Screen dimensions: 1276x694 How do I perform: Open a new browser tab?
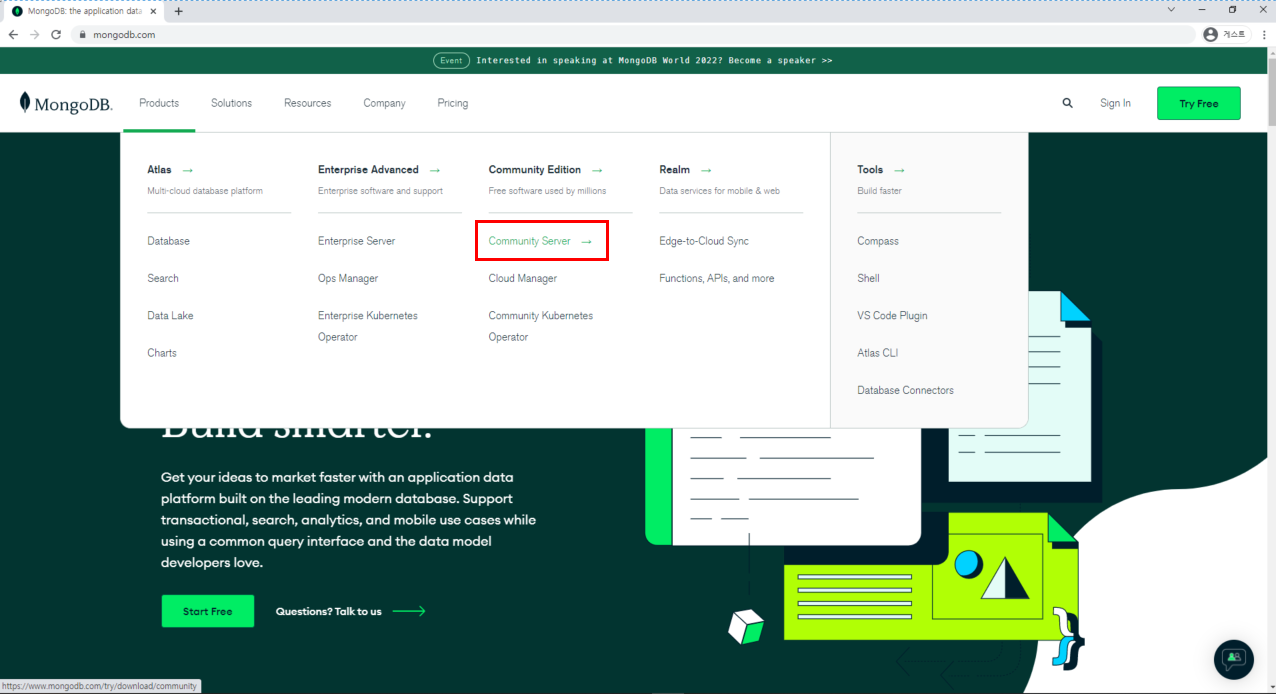pyautogui.click(x=179, y=11)
